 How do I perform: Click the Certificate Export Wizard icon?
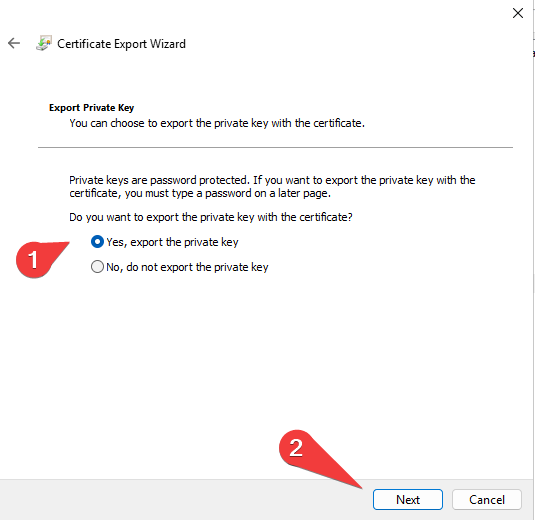pyautogui.click(x=44, y=43)
